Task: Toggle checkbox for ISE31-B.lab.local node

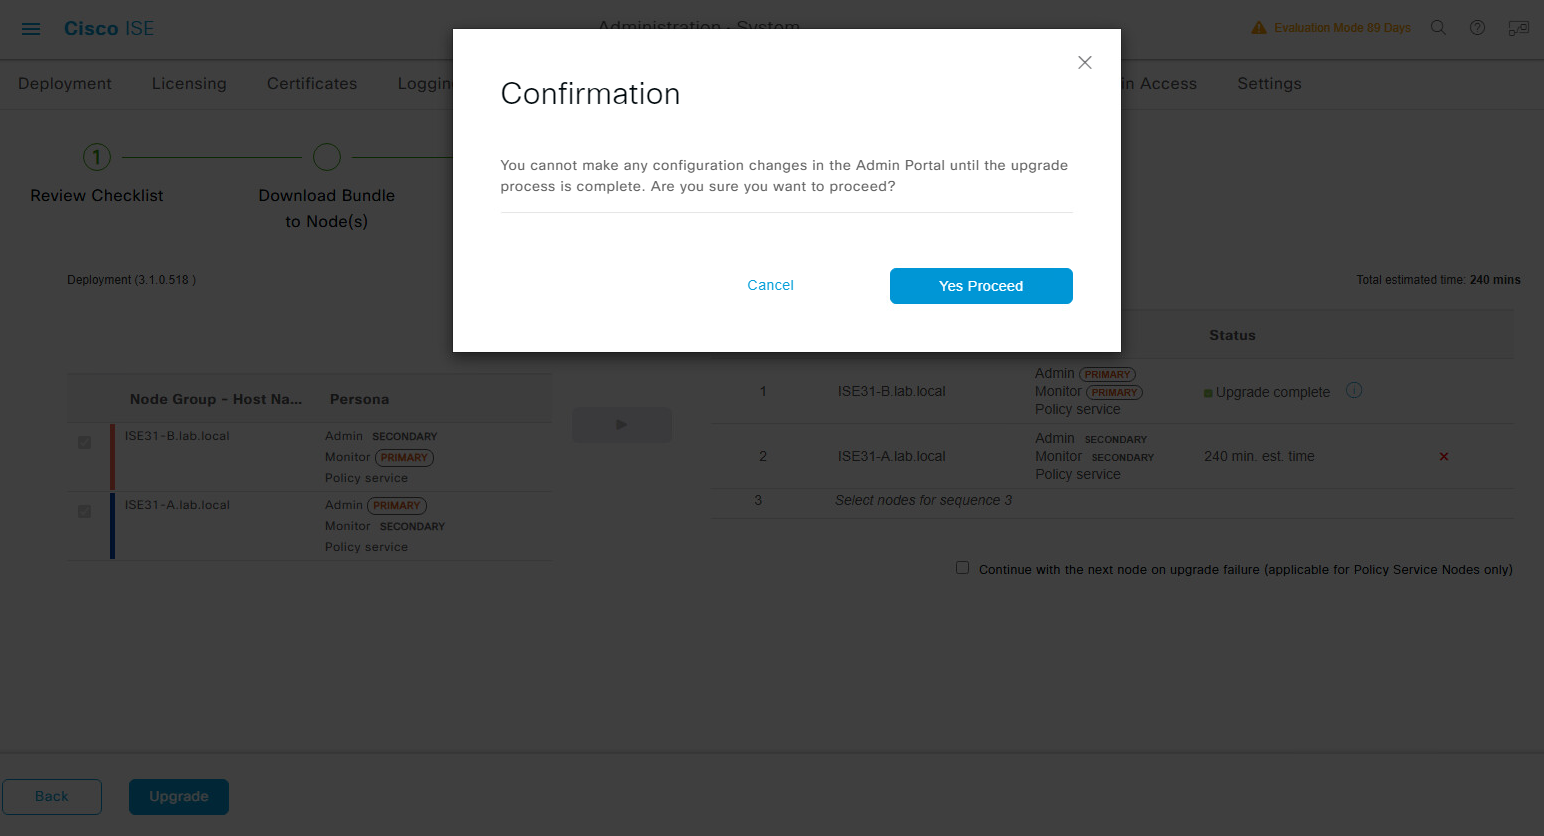Action: 85,443
